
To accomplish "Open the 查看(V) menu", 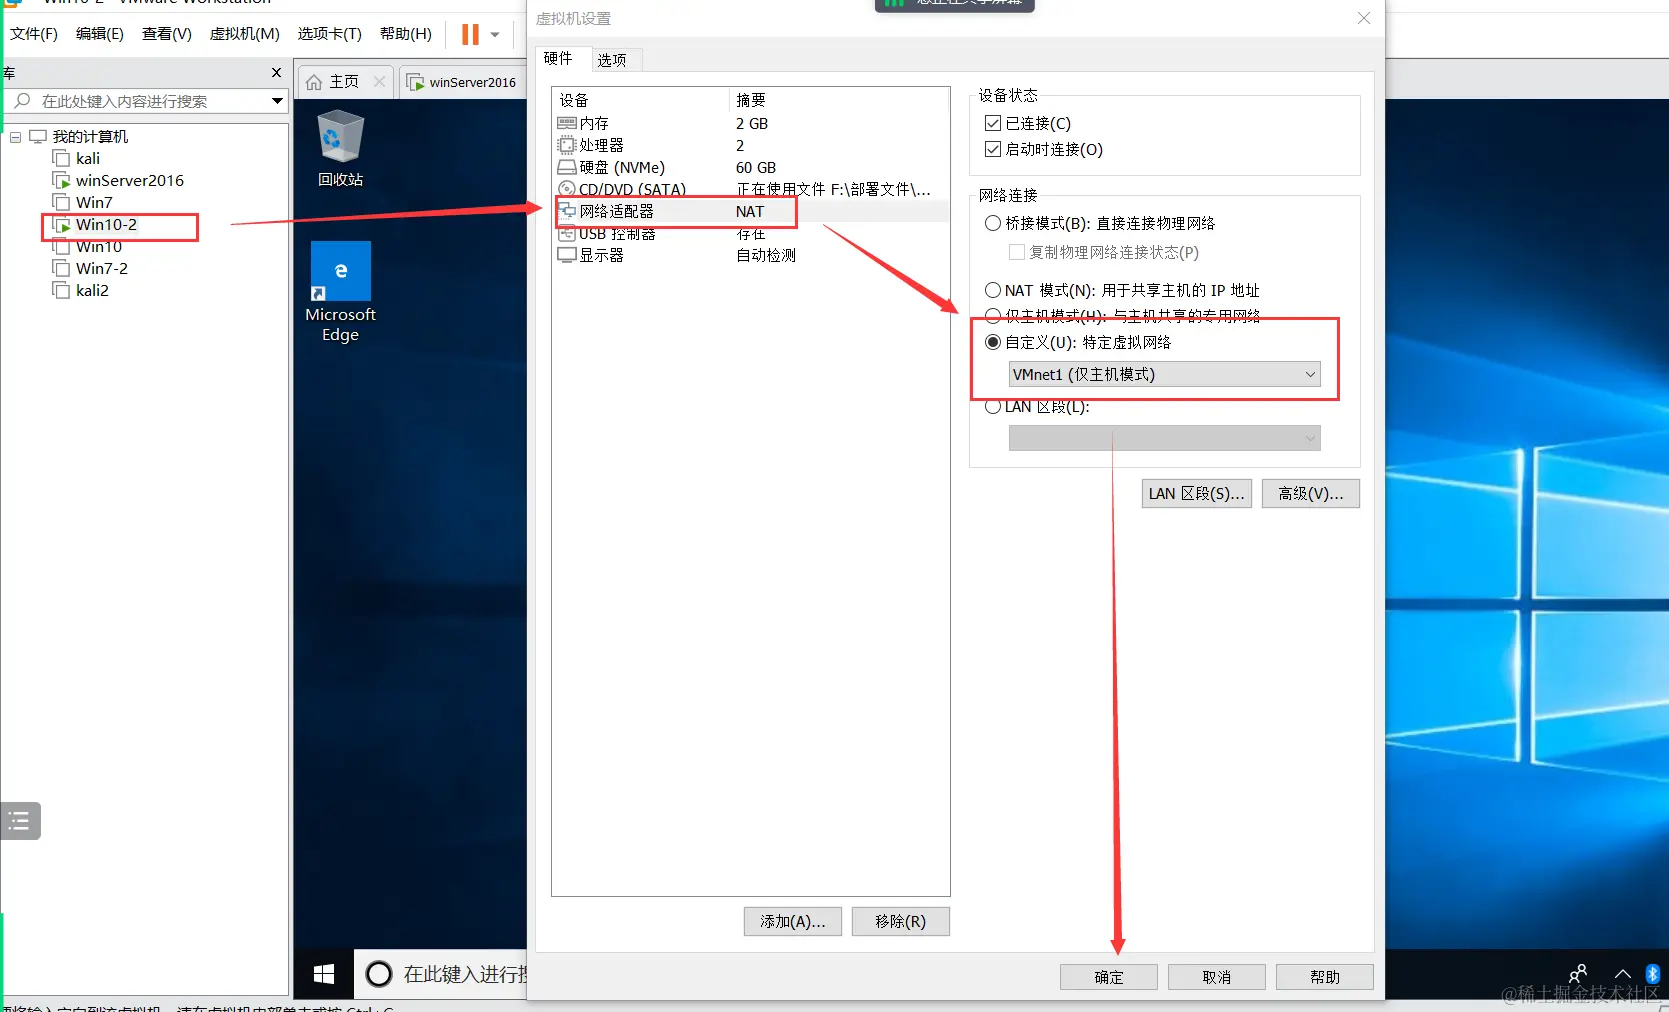I will (167, 34).
